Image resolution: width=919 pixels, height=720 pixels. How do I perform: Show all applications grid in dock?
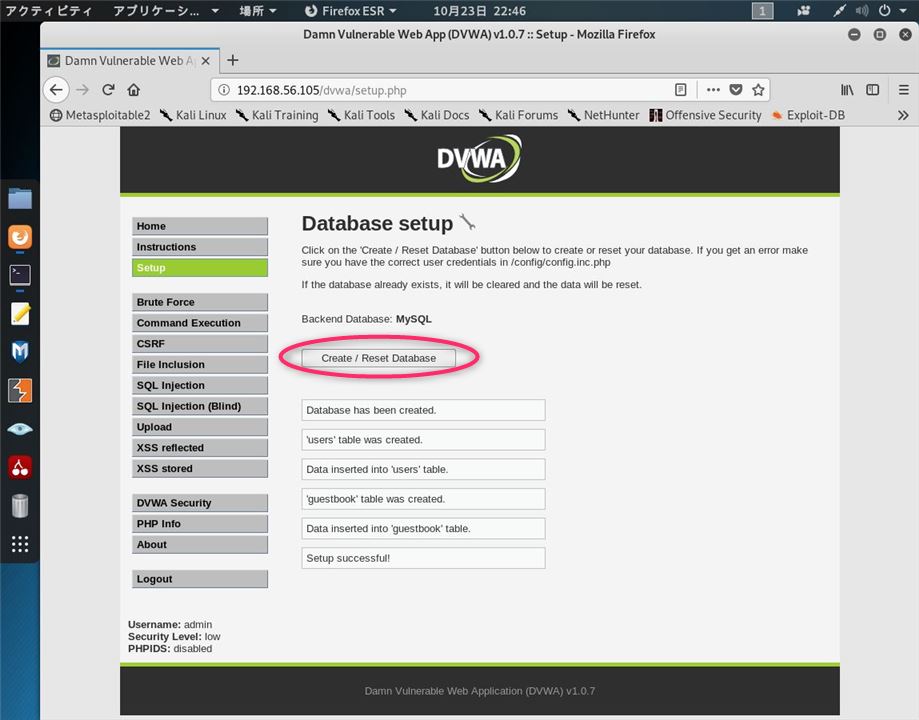coord(20,544)
